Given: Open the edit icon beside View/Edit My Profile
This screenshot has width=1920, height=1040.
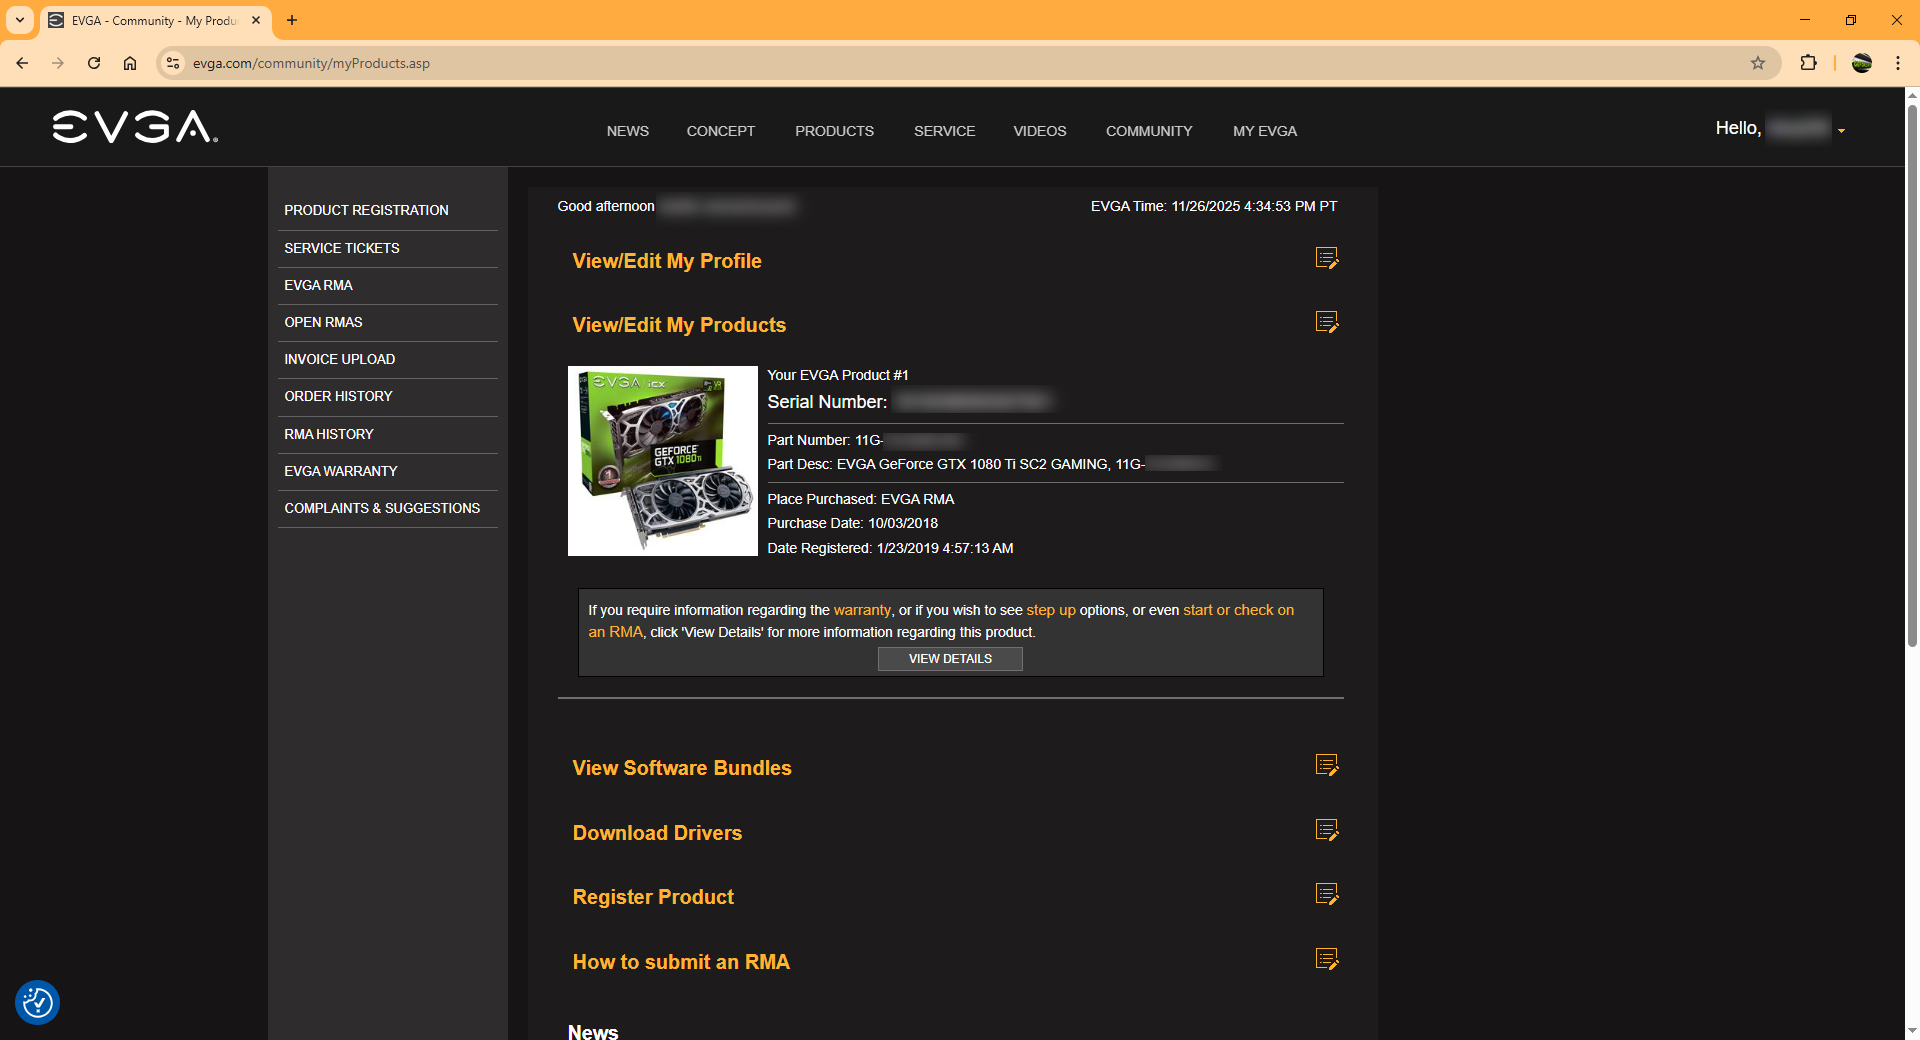Looking at the screenshot, I should pos(1327,258).
